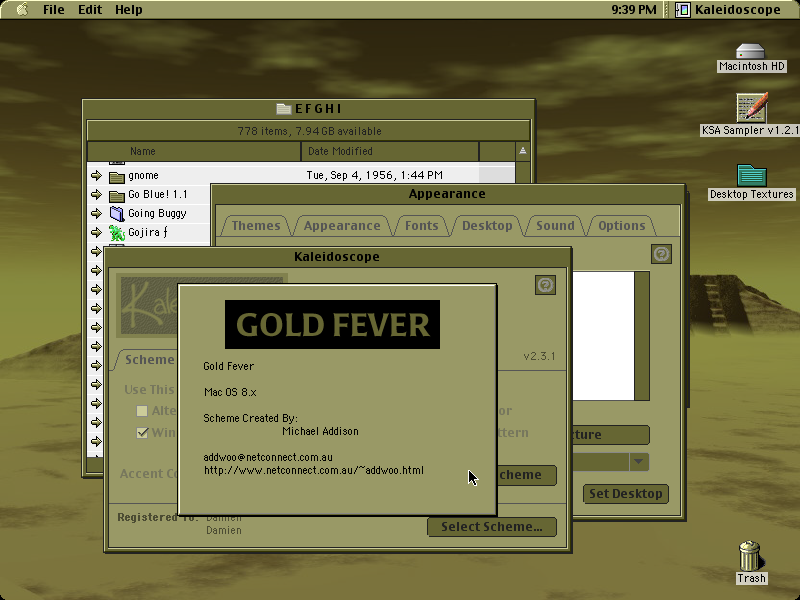This screenshot has width=800, height=600.
Task: Select the Going Buggy document icon
Action: click(117, 214)
